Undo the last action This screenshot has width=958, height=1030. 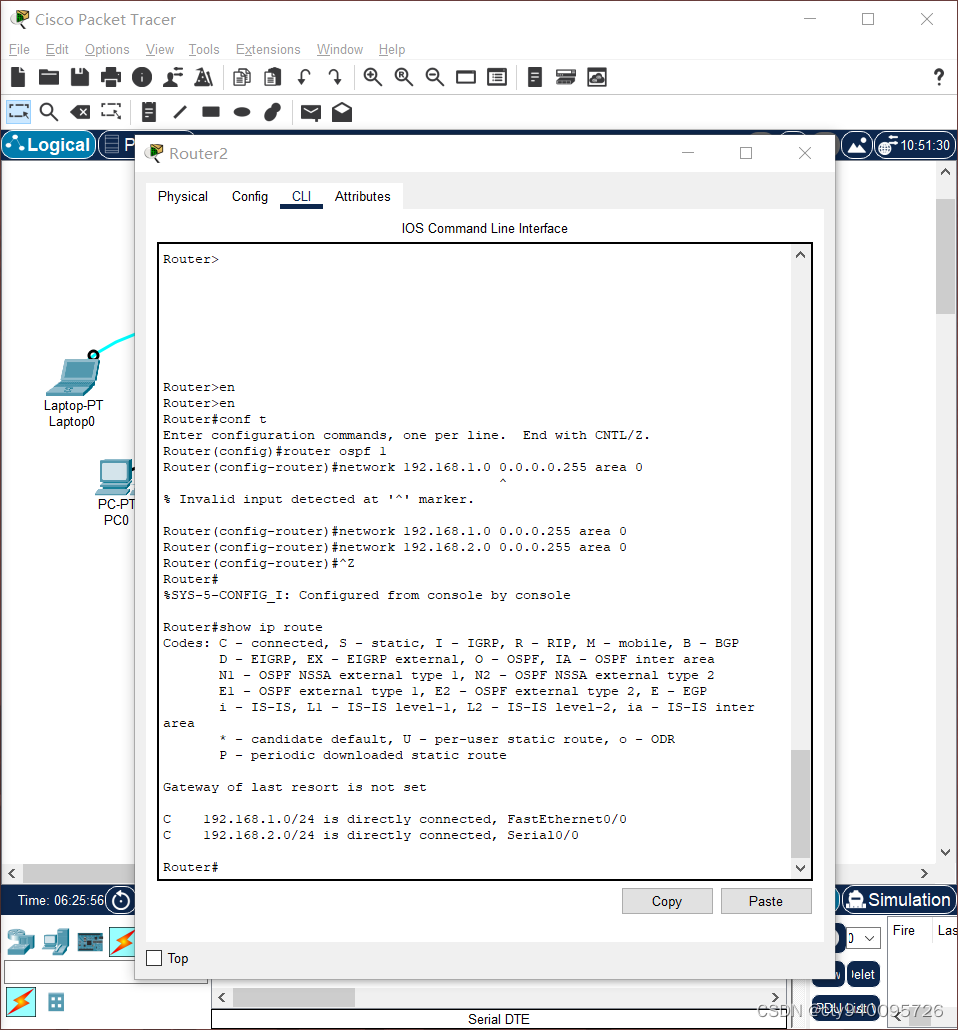point(304,78)
